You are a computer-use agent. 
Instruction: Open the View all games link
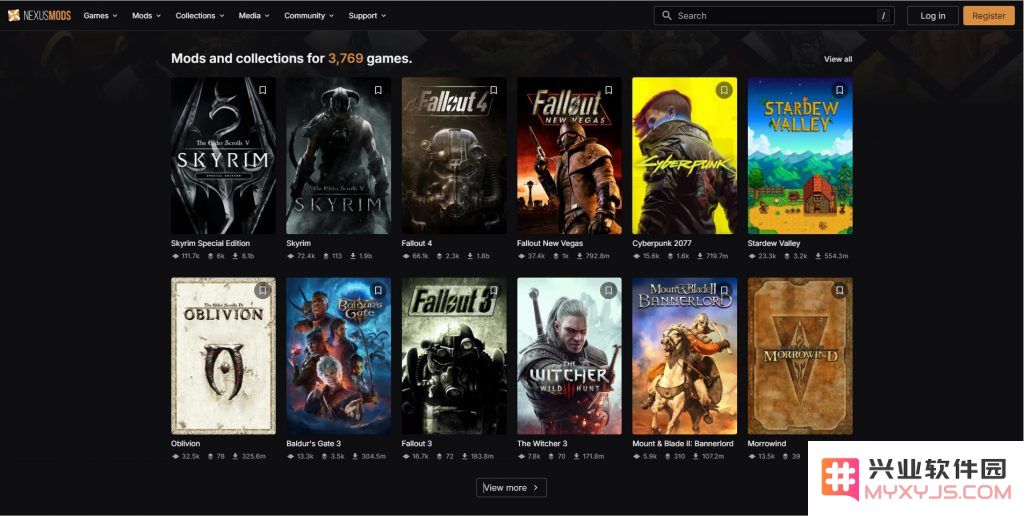coord(838,59)
